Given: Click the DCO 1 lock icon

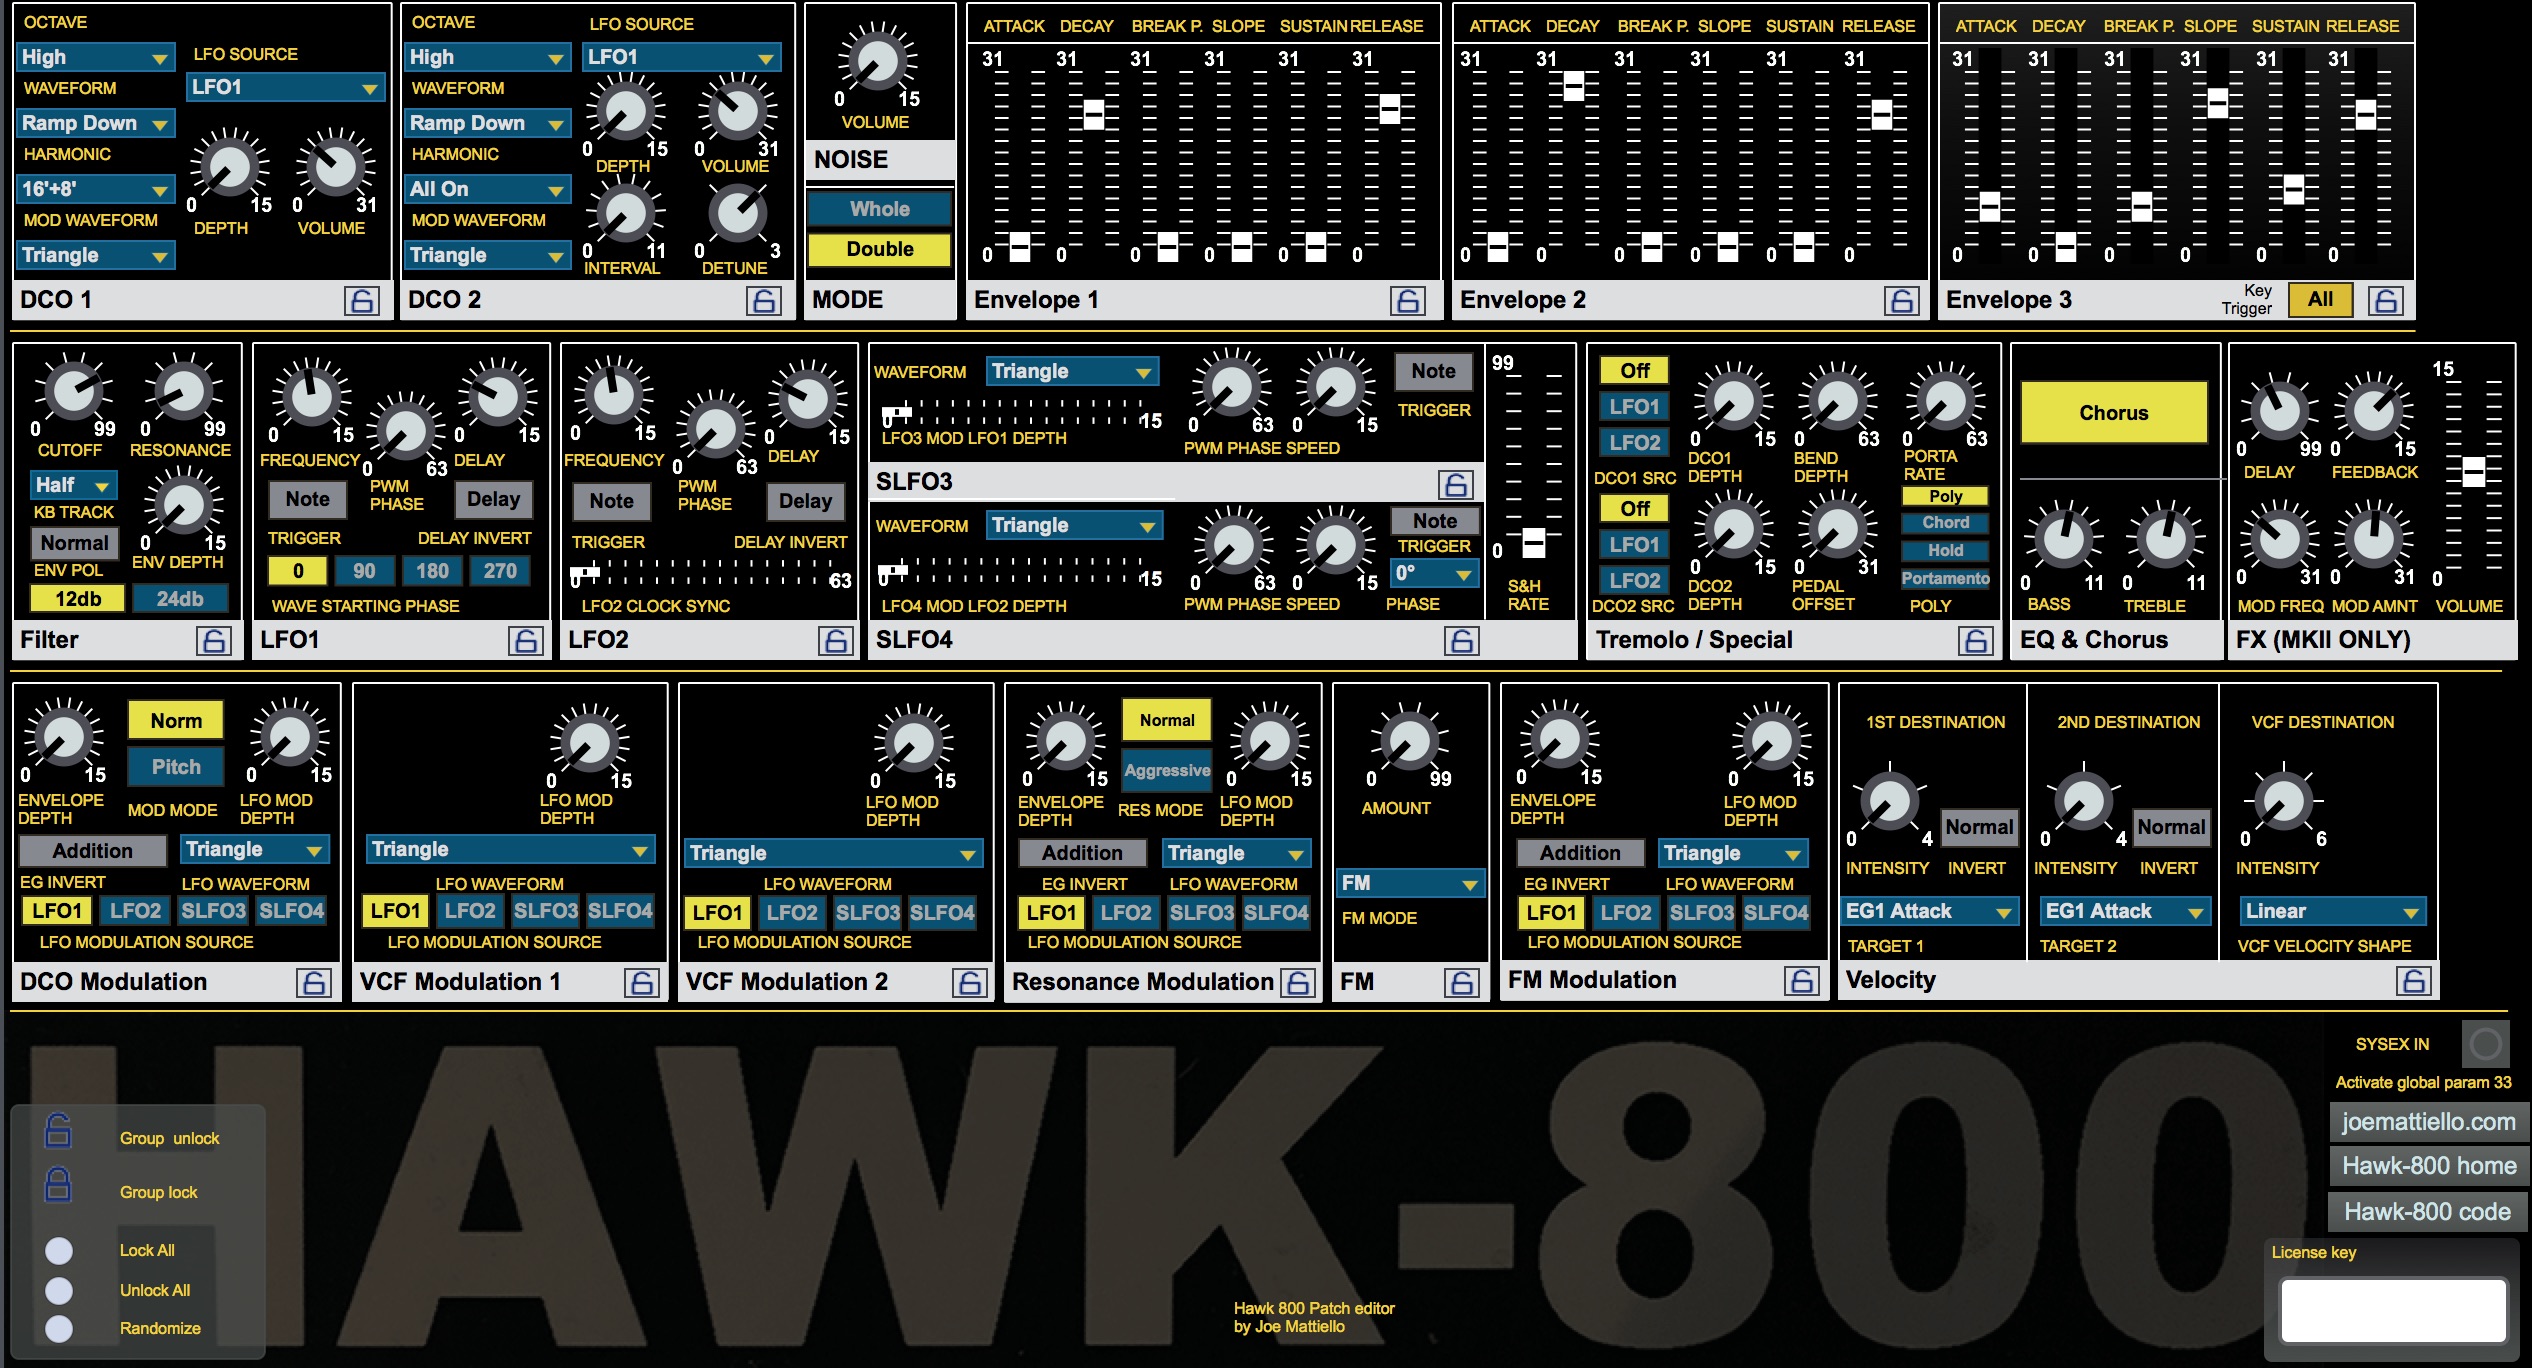Looking at the screenshot, I should pos(362,300).
